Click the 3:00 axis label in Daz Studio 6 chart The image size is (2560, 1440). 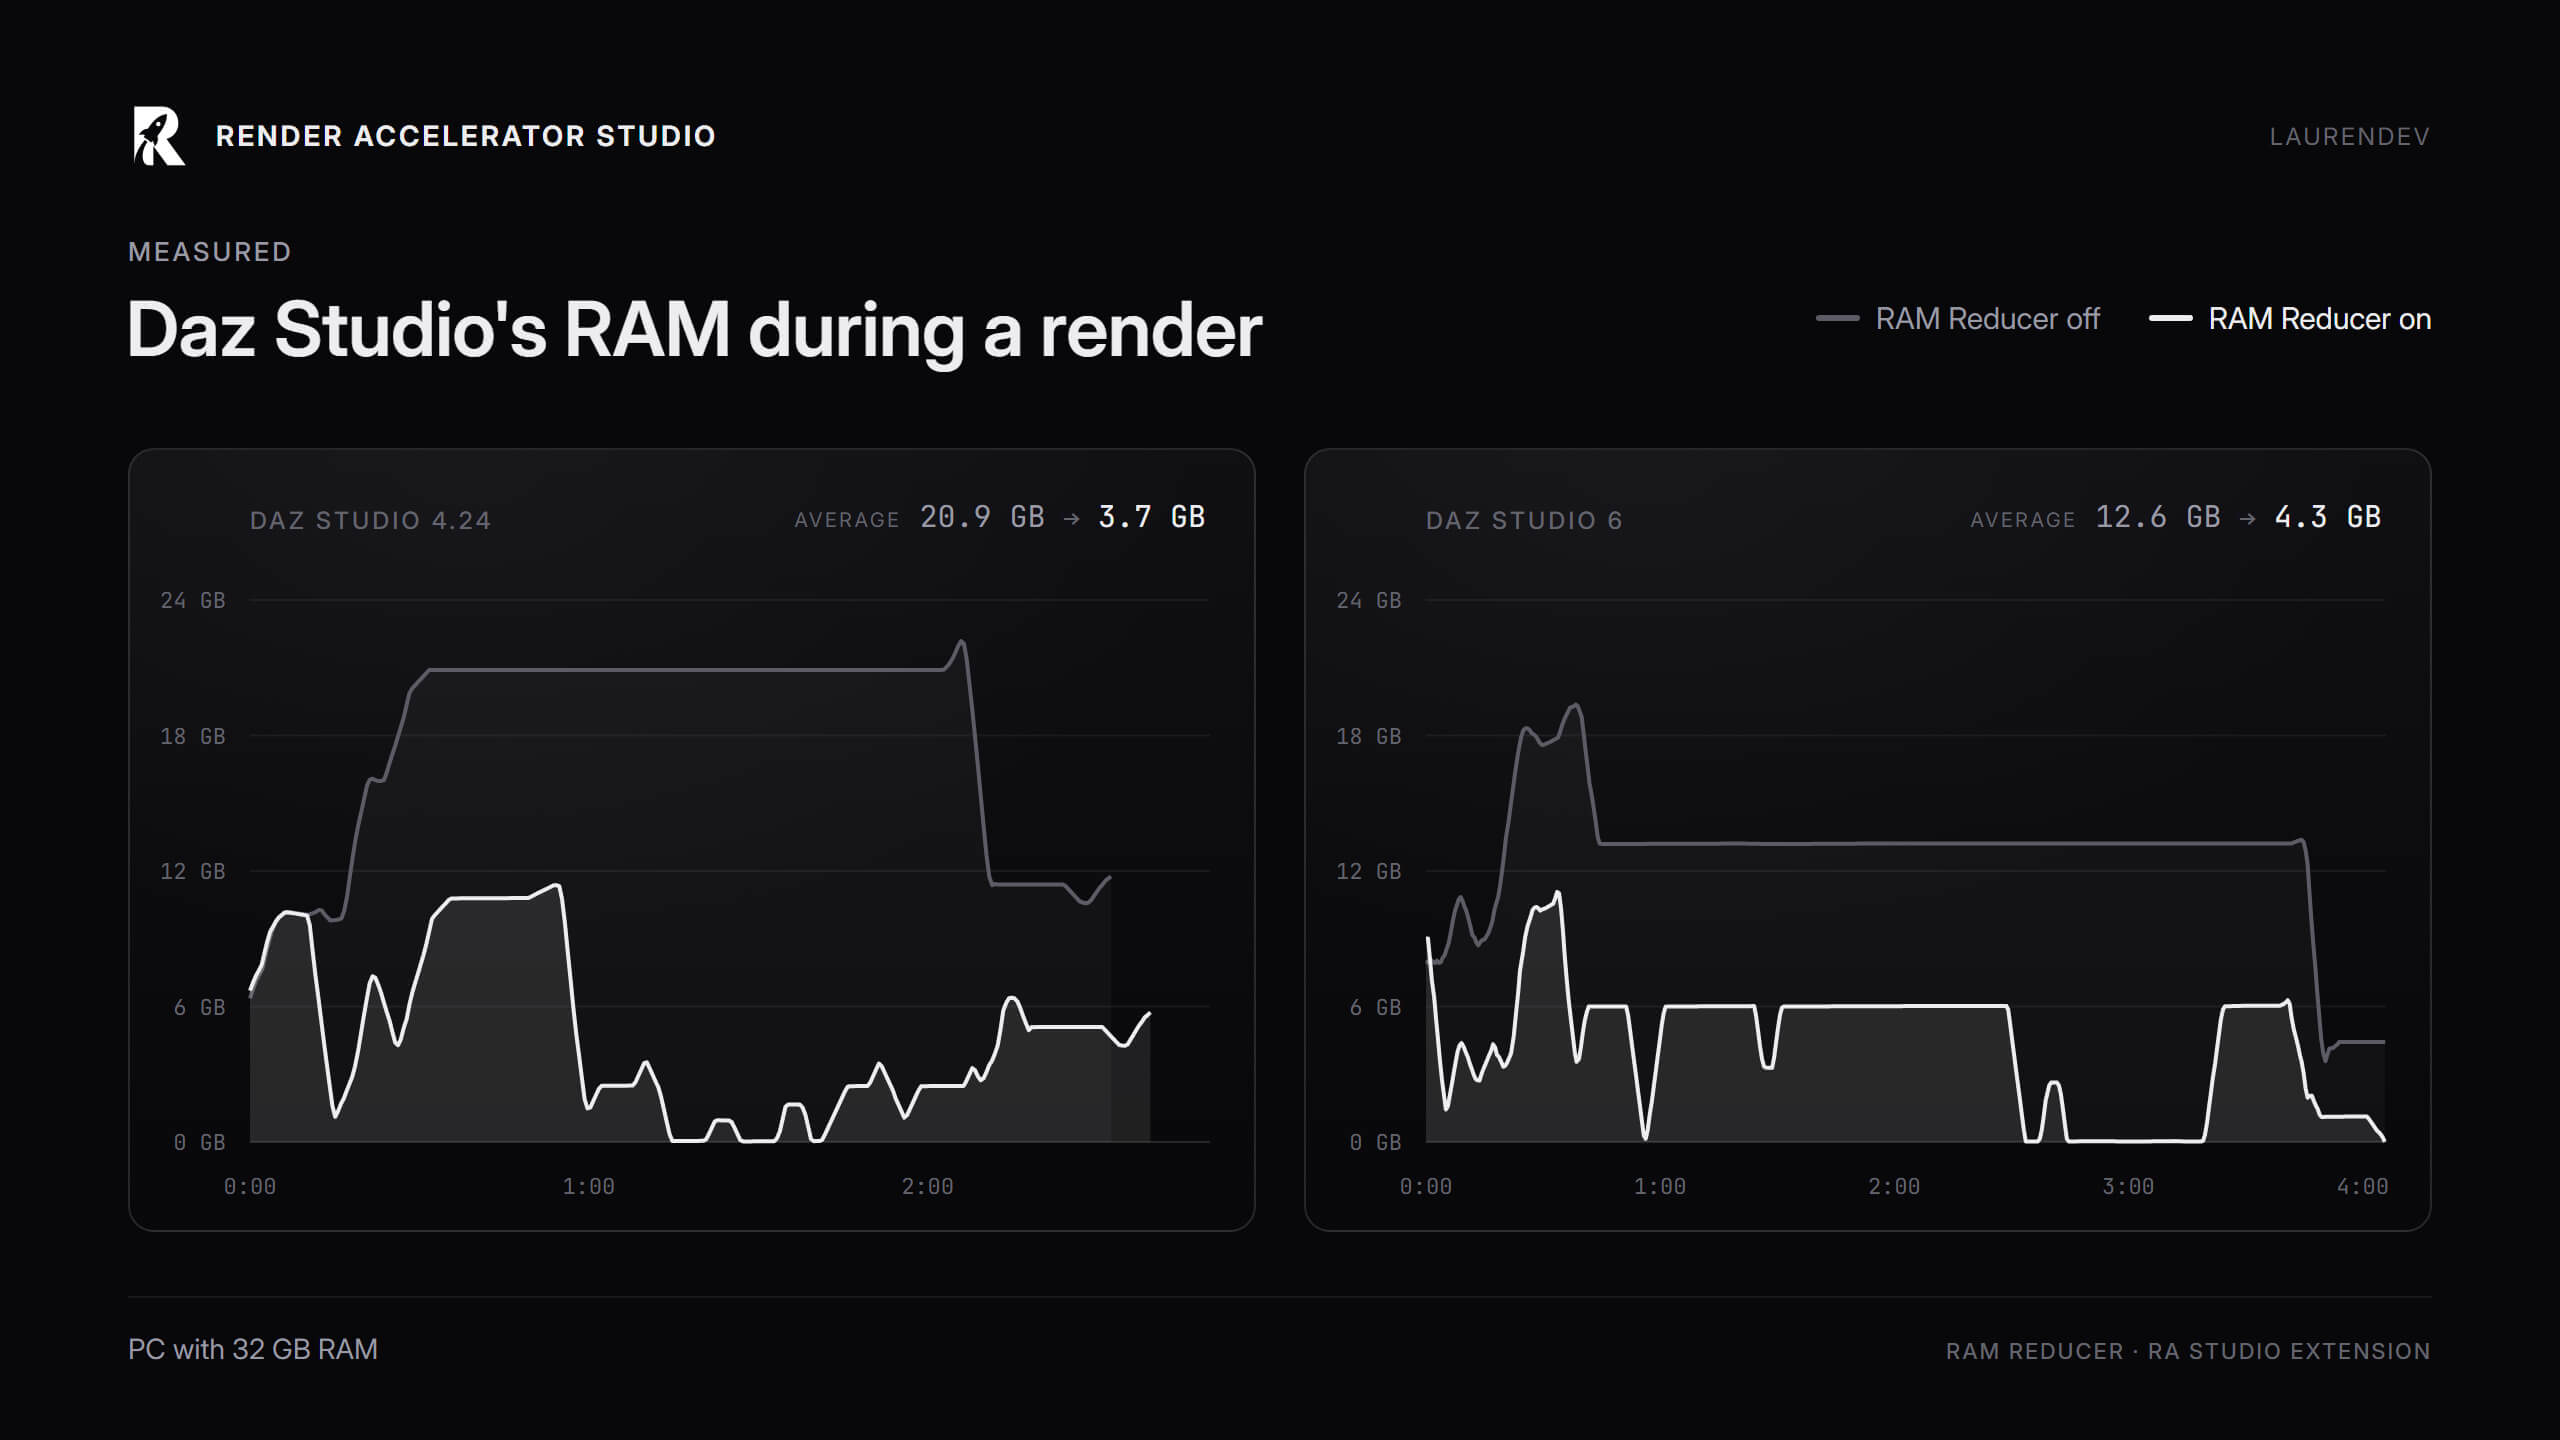2128,1187
